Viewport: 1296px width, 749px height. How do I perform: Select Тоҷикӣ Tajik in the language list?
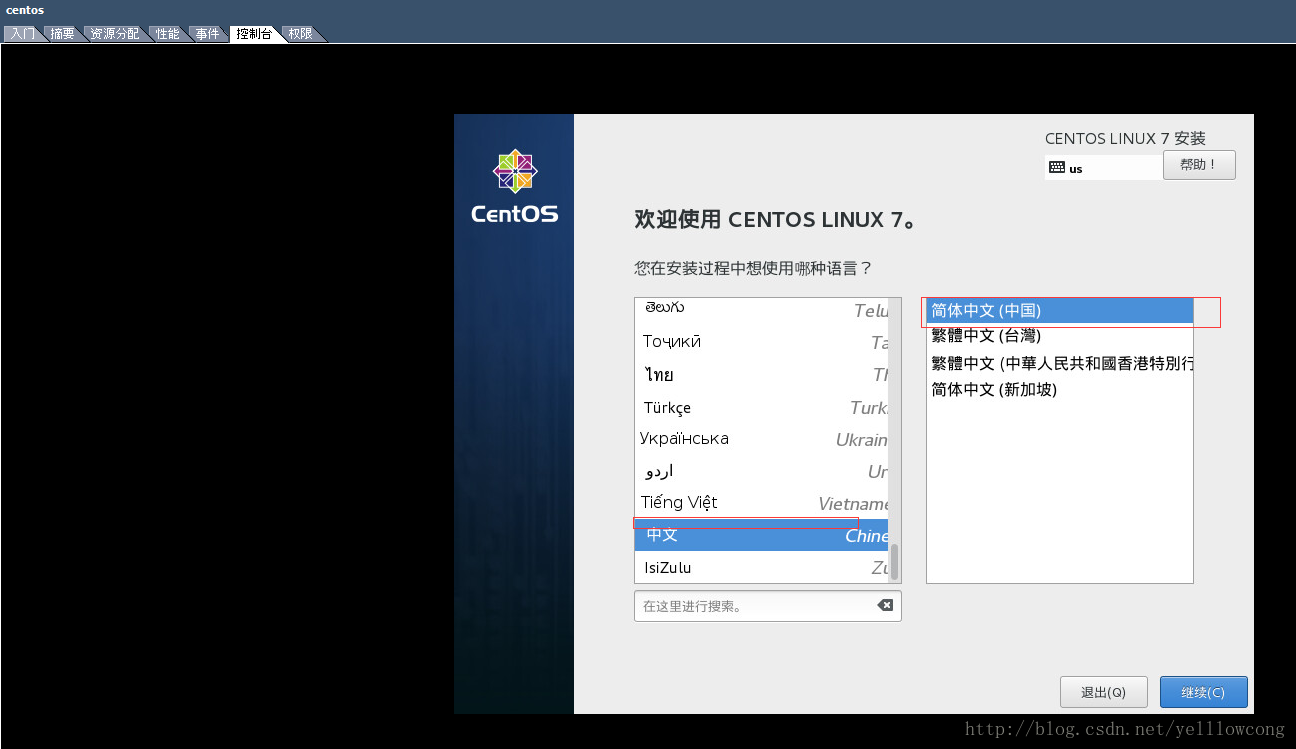762,342
